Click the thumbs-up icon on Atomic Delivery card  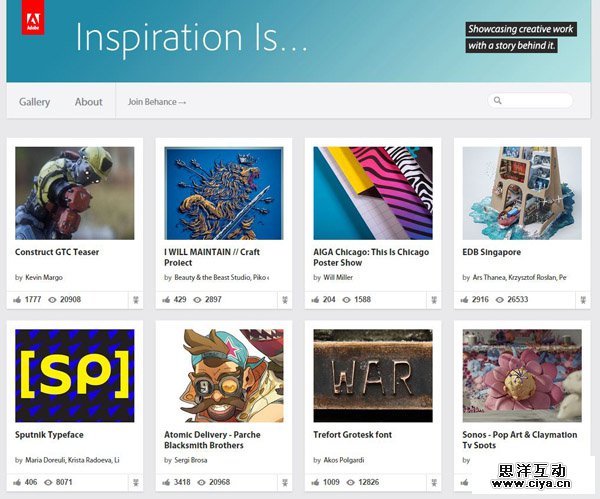point(167,482)
